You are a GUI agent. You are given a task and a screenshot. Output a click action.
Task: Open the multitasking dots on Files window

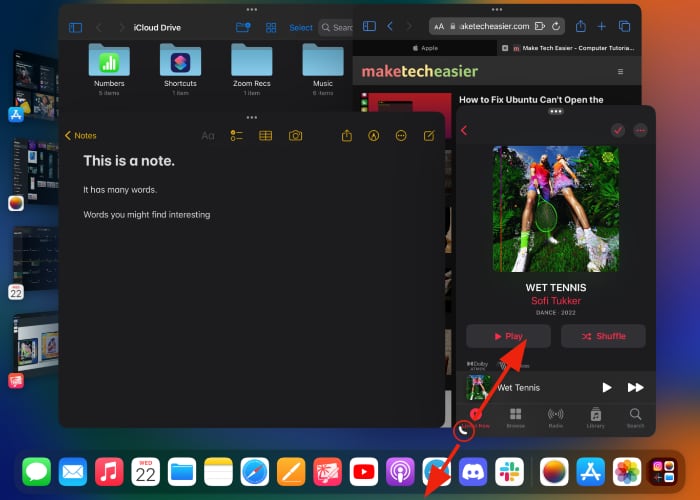[x=252, y=9]
